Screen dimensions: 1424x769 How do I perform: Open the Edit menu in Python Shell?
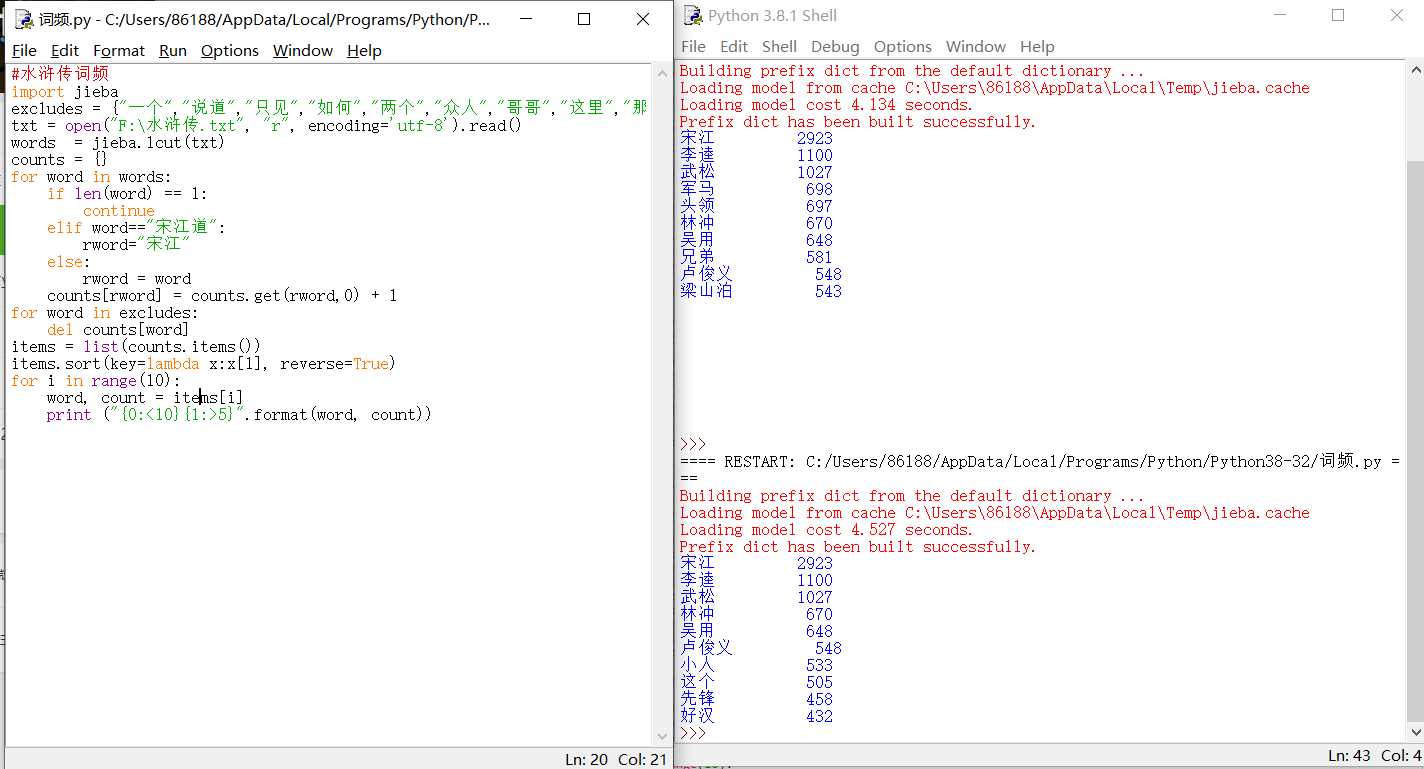pyautogui.click(x=734, y=46)
